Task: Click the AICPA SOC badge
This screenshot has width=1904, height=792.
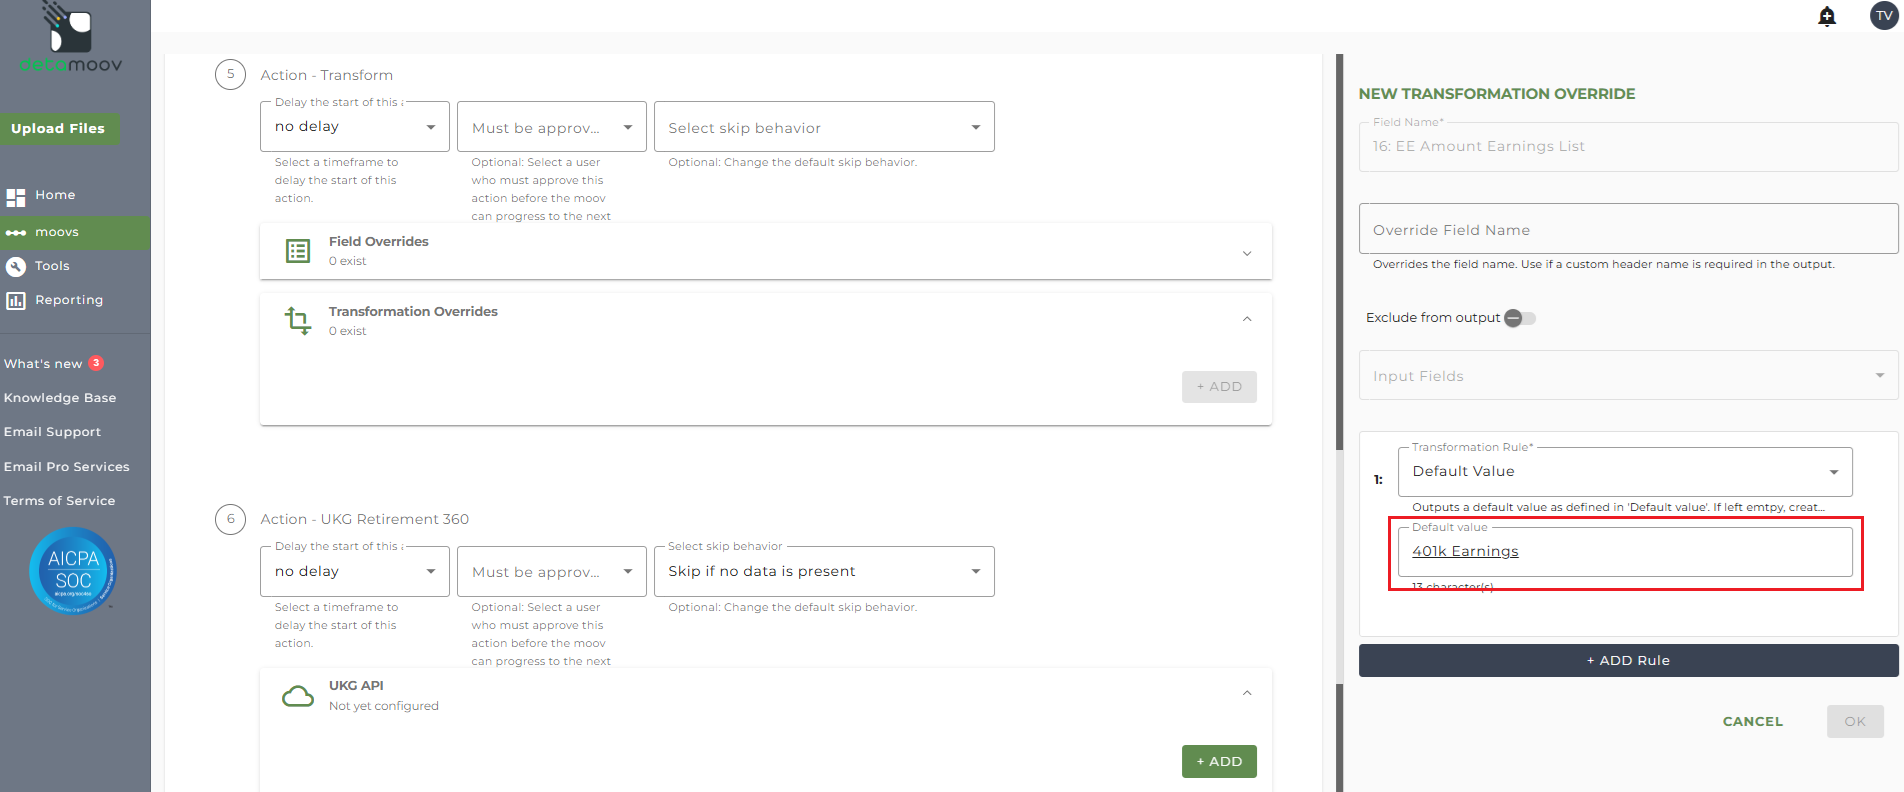Action: pos(73,570)
